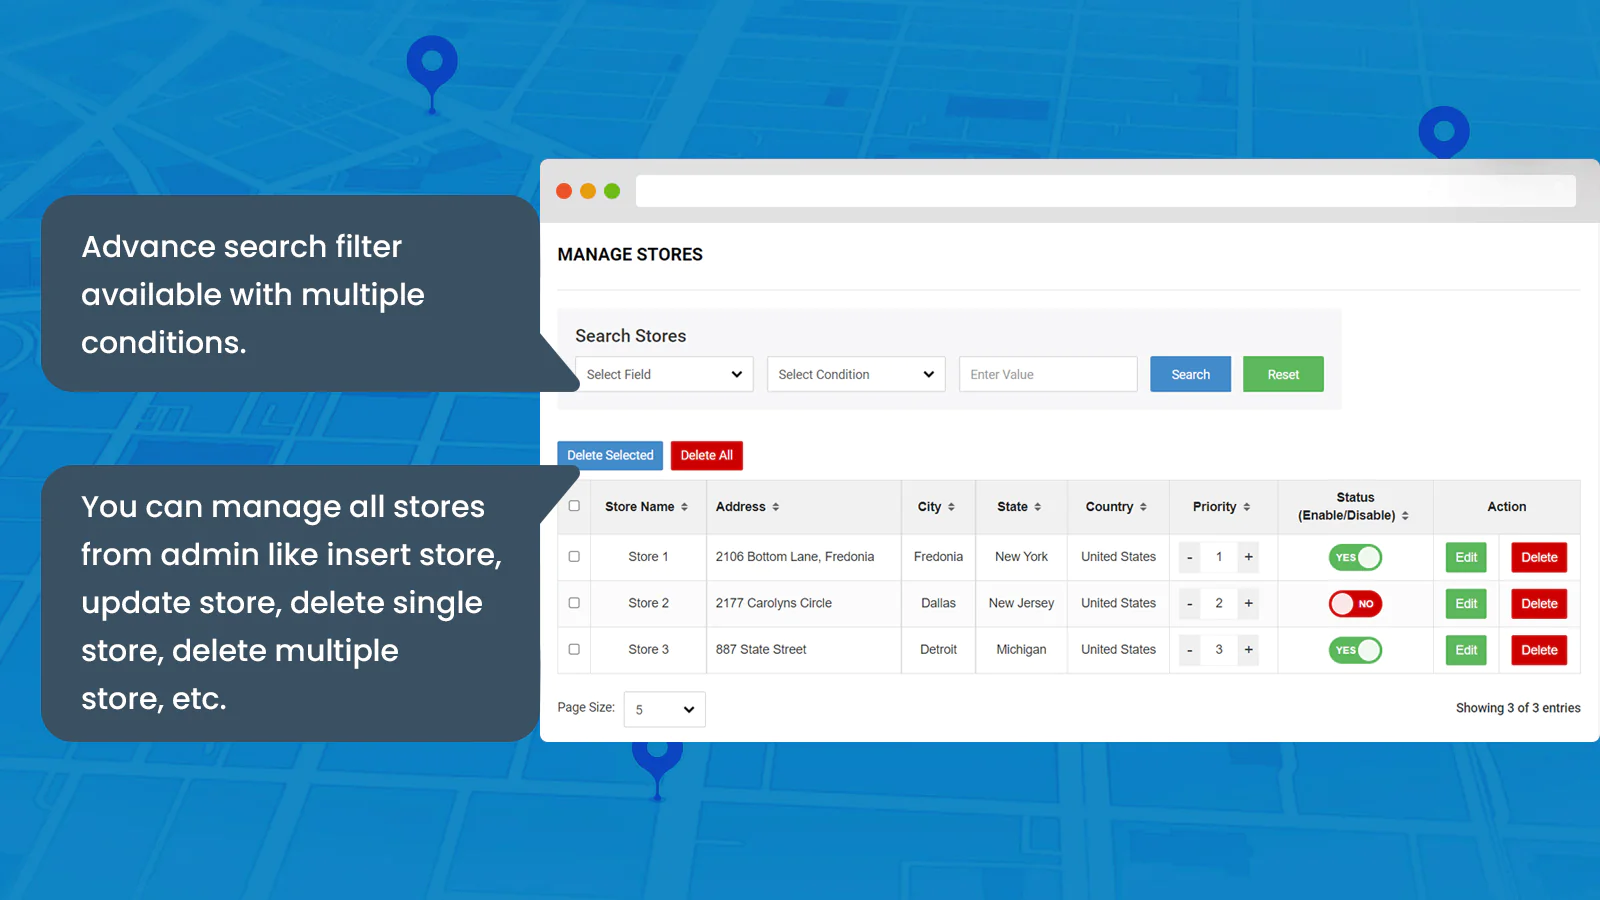1600x900 pixels.
Task: Disable Store 3 status toggle
Action: pyautogui.click(x=1355, y=650)
